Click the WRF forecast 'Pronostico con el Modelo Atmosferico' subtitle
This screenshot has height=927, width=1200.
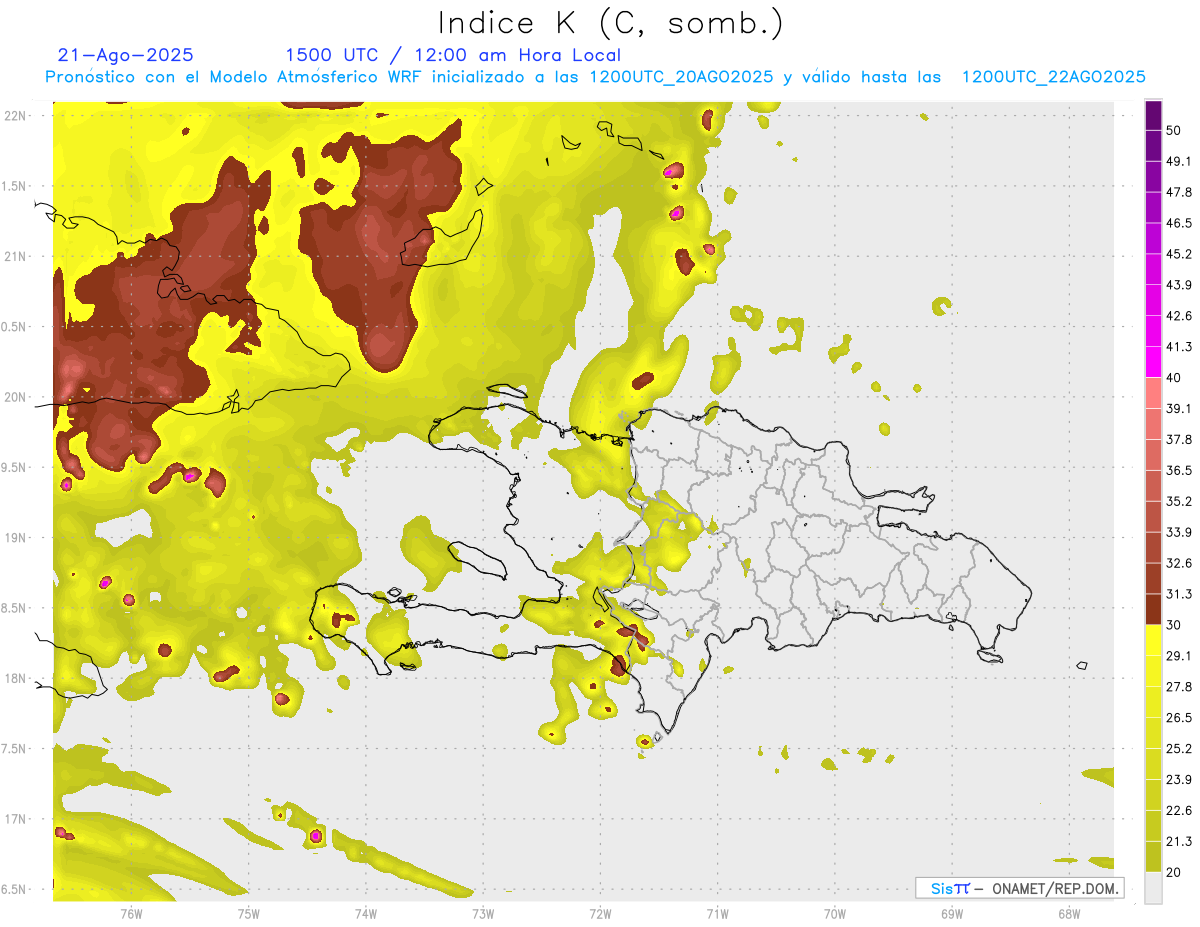pos(595,77)
